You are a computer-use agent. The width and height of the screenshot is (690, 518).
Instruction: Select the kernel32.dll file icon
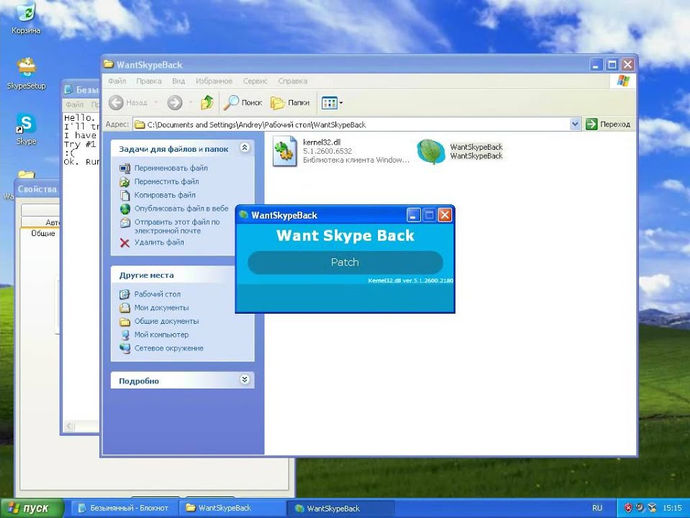[x=284, y=151]
